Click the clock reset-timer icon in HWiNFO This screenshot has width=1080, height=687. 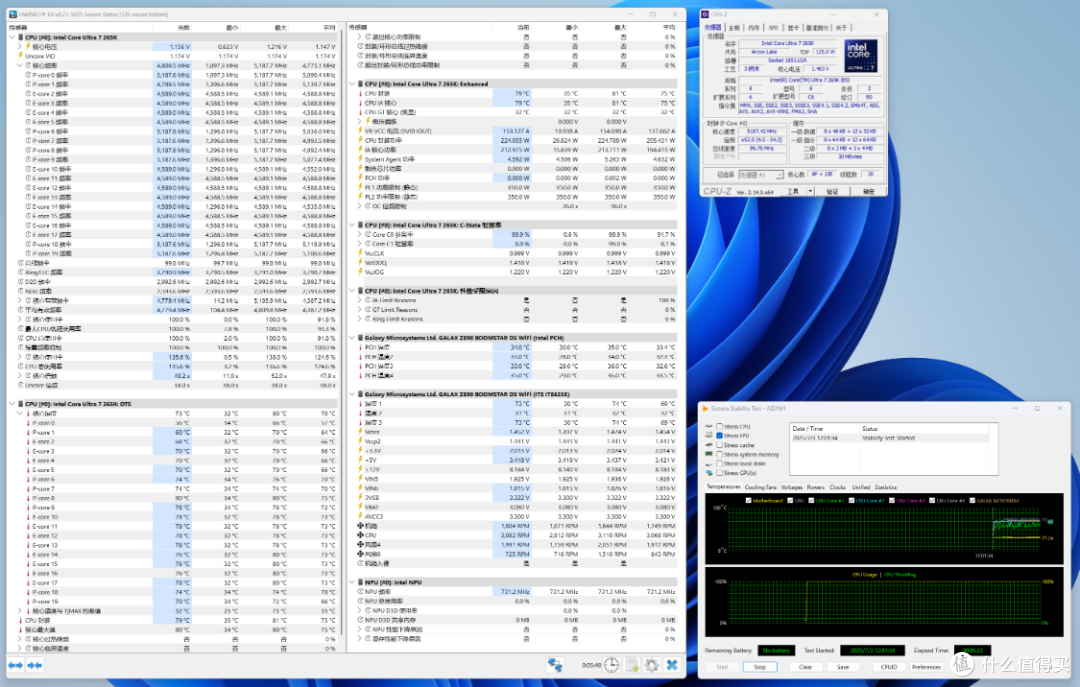pyautogui.click(x=612, y=664)
